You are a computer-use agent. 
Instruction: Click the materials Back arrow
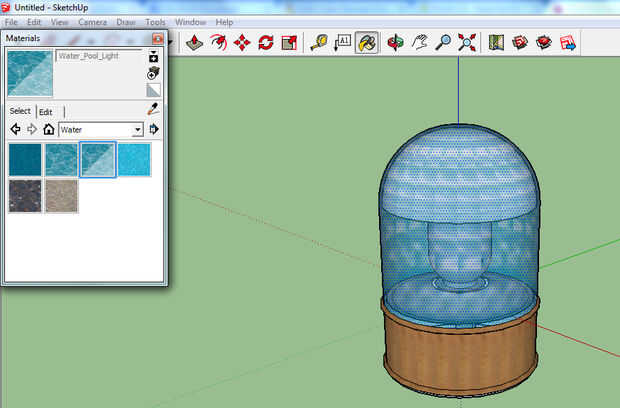(x=16, y=129)
